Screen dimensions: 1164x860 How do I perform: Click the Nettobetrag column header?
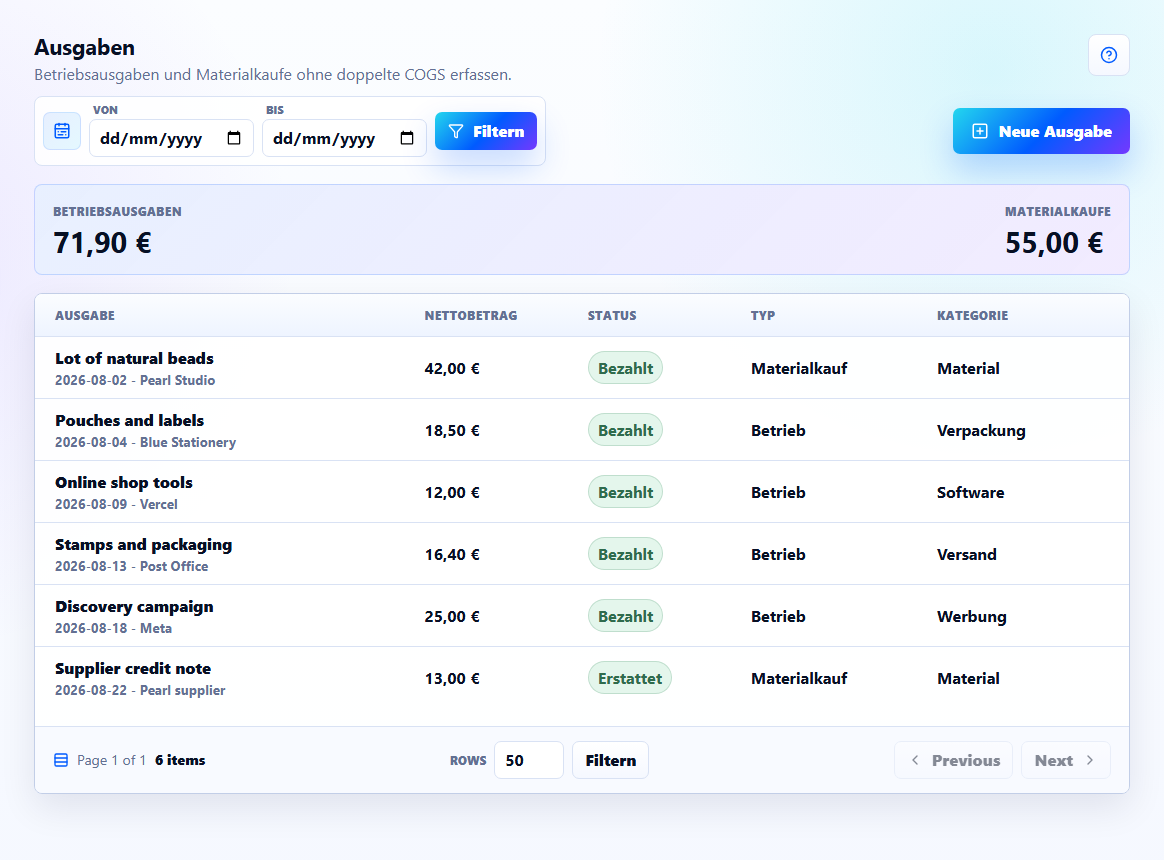pyautogui.click(x=471, y=316)
